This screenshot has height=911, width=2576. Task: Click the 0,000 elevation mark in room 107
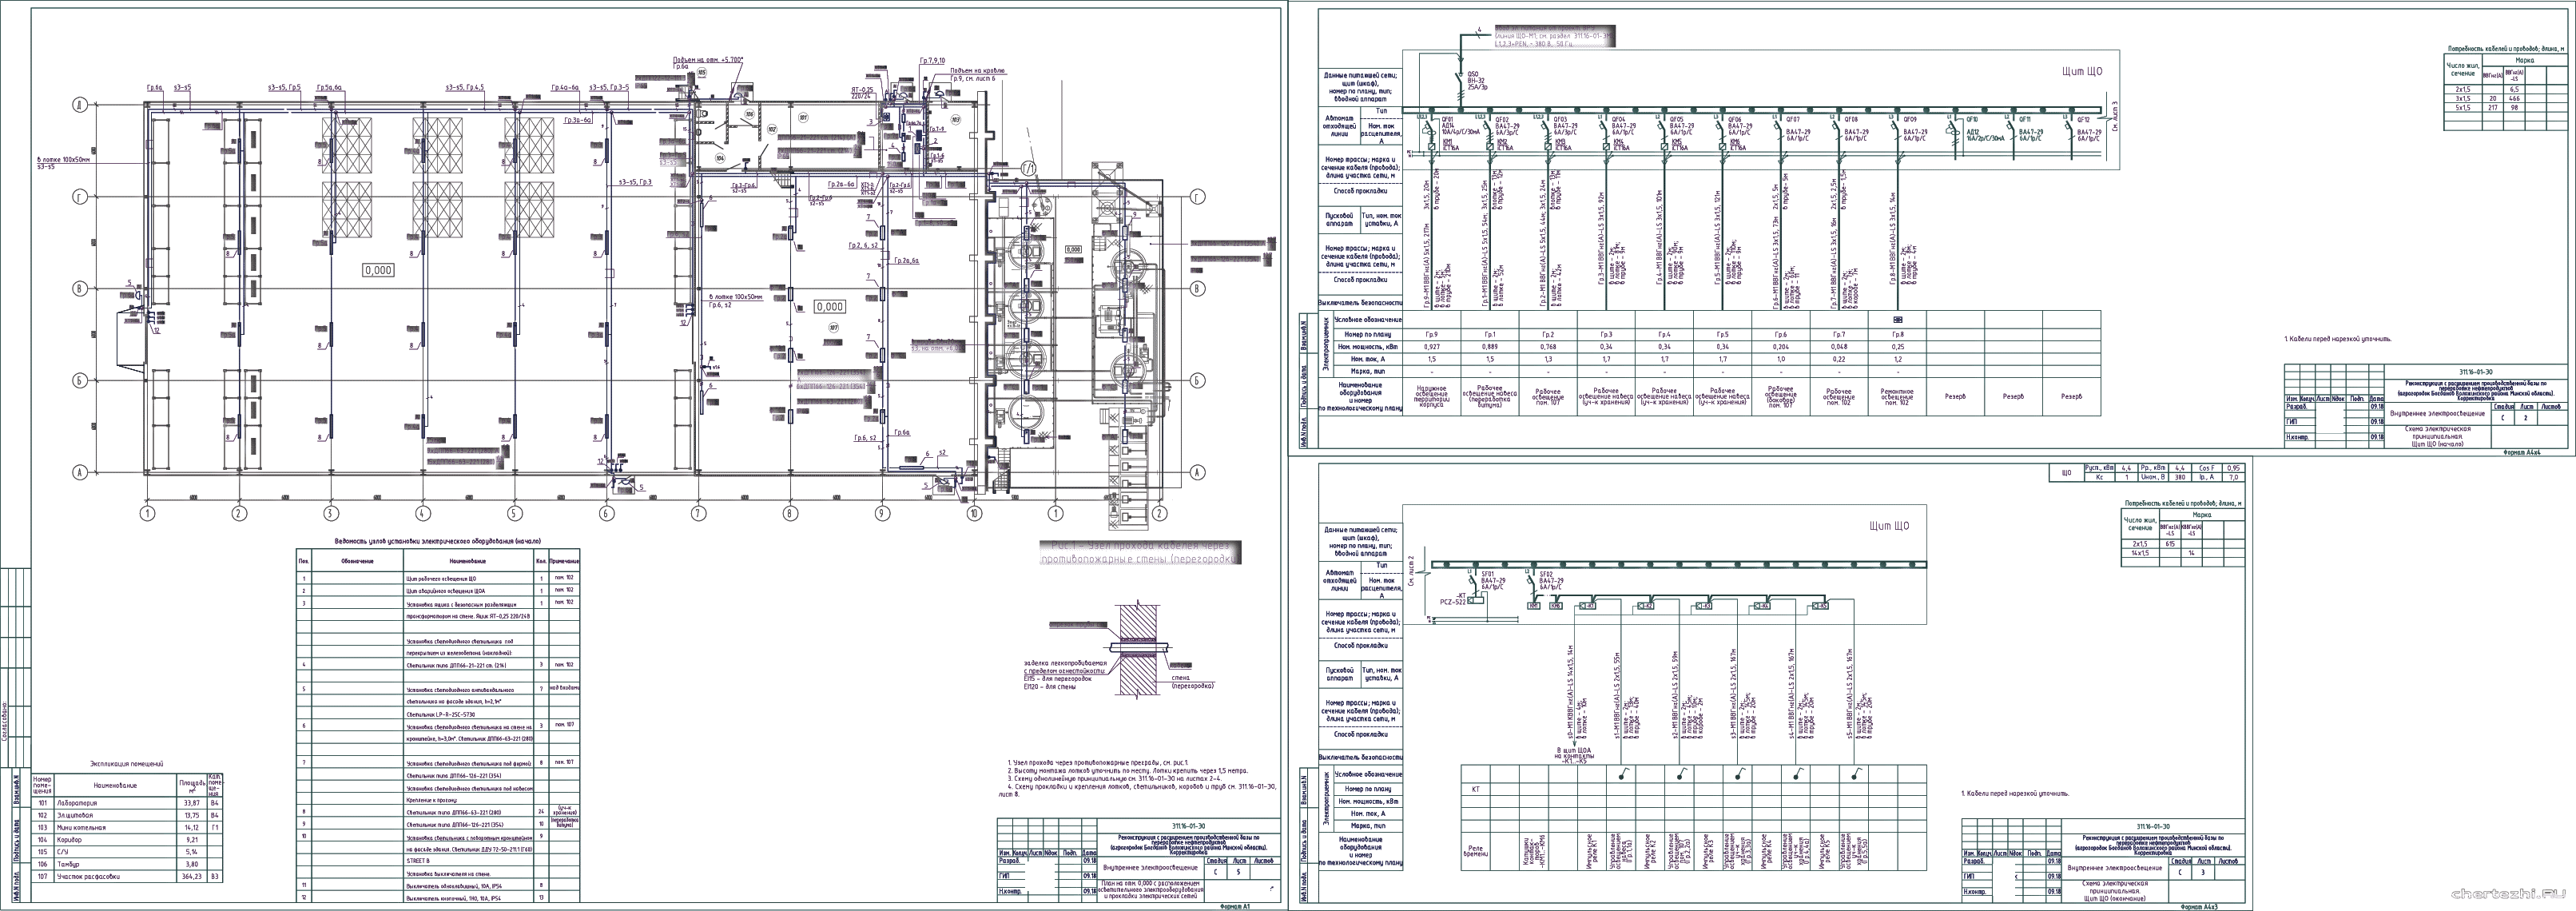click(x=829, y=307)
